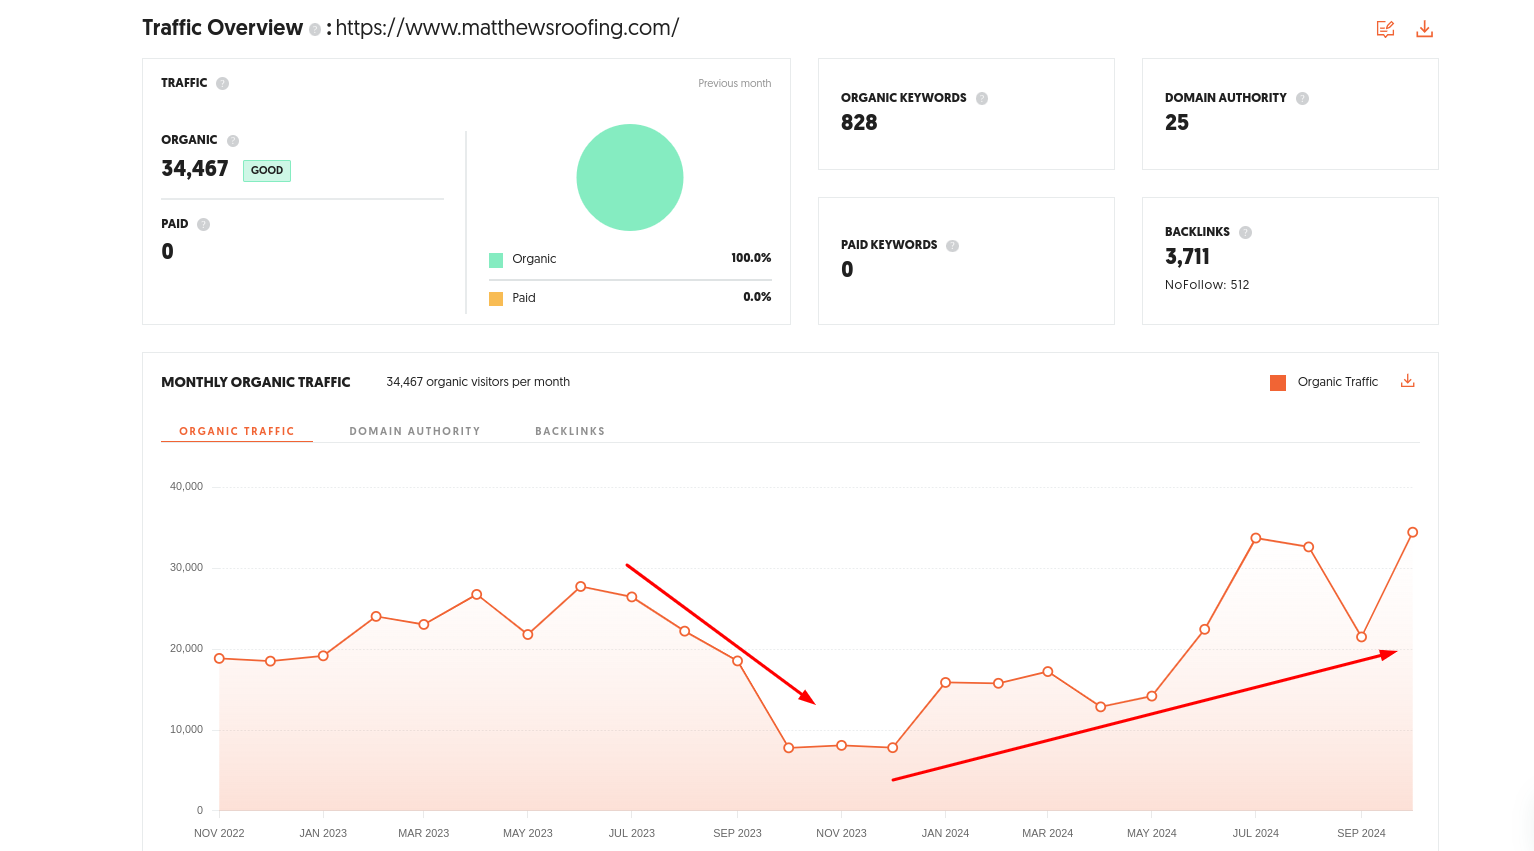Image resolution: width=1534 pixels, height=851 pixels.
Task: Click the Organic 100.0% percentage
Action: 751,258
